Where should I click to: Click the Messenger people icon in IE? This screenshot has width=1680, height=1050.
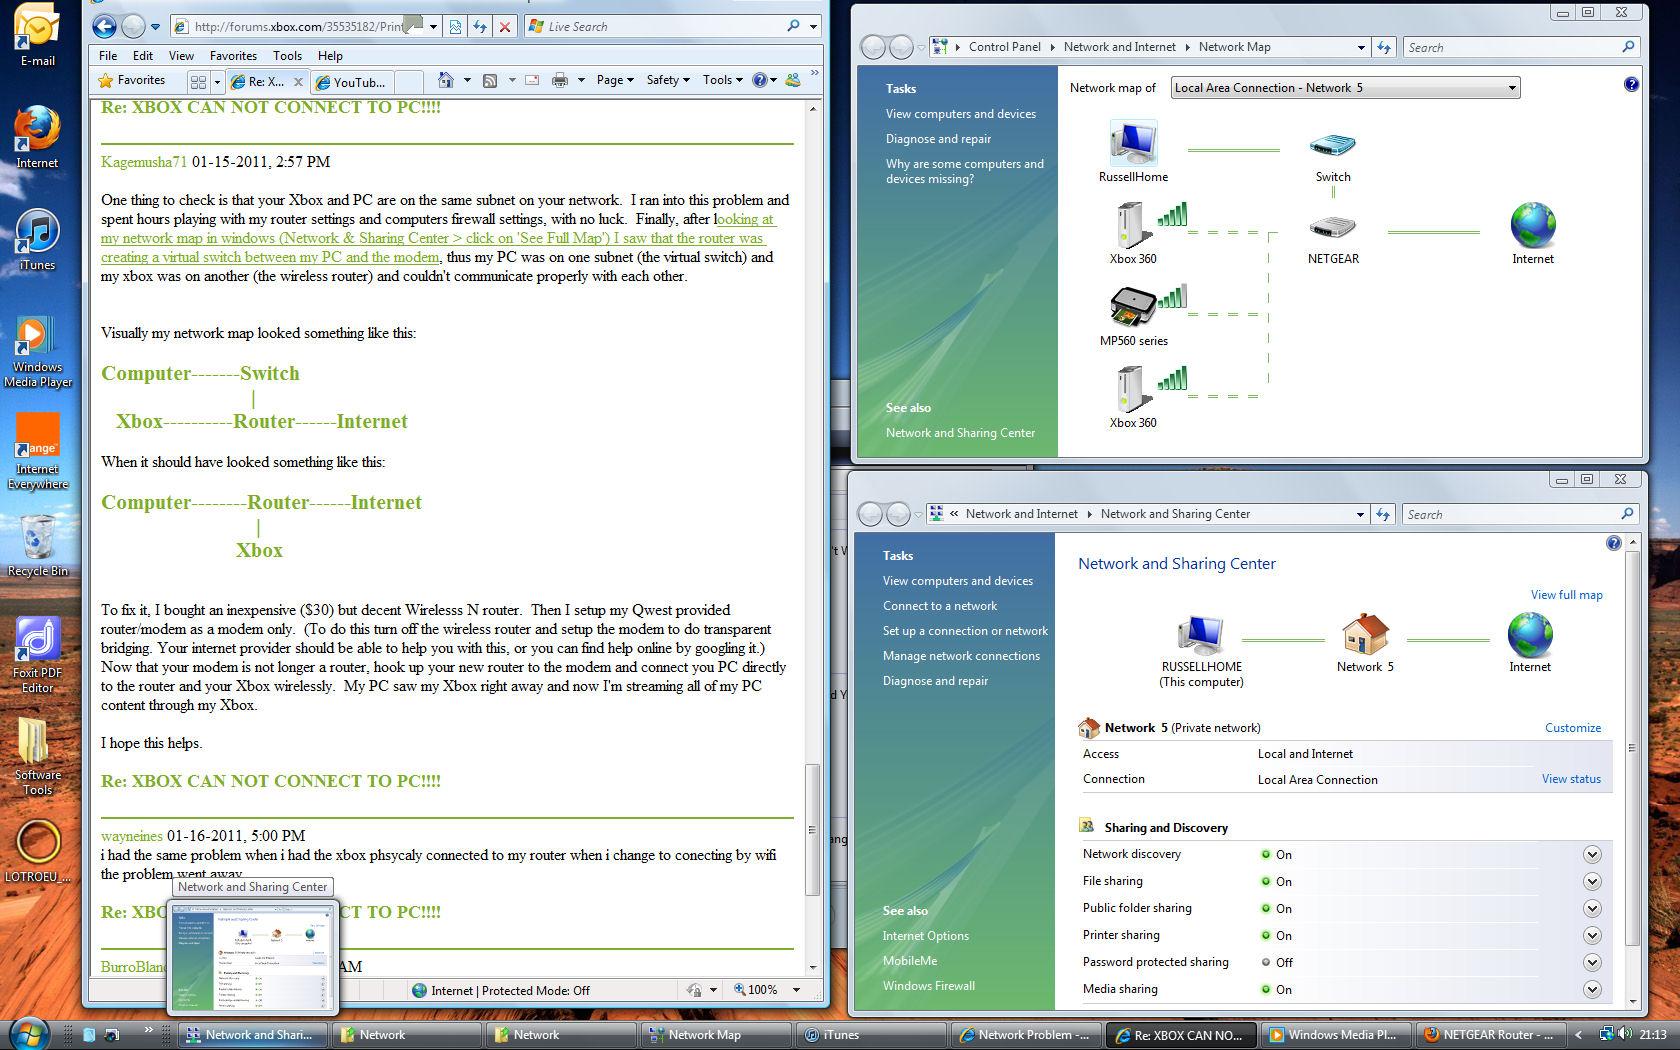point(793,80)
